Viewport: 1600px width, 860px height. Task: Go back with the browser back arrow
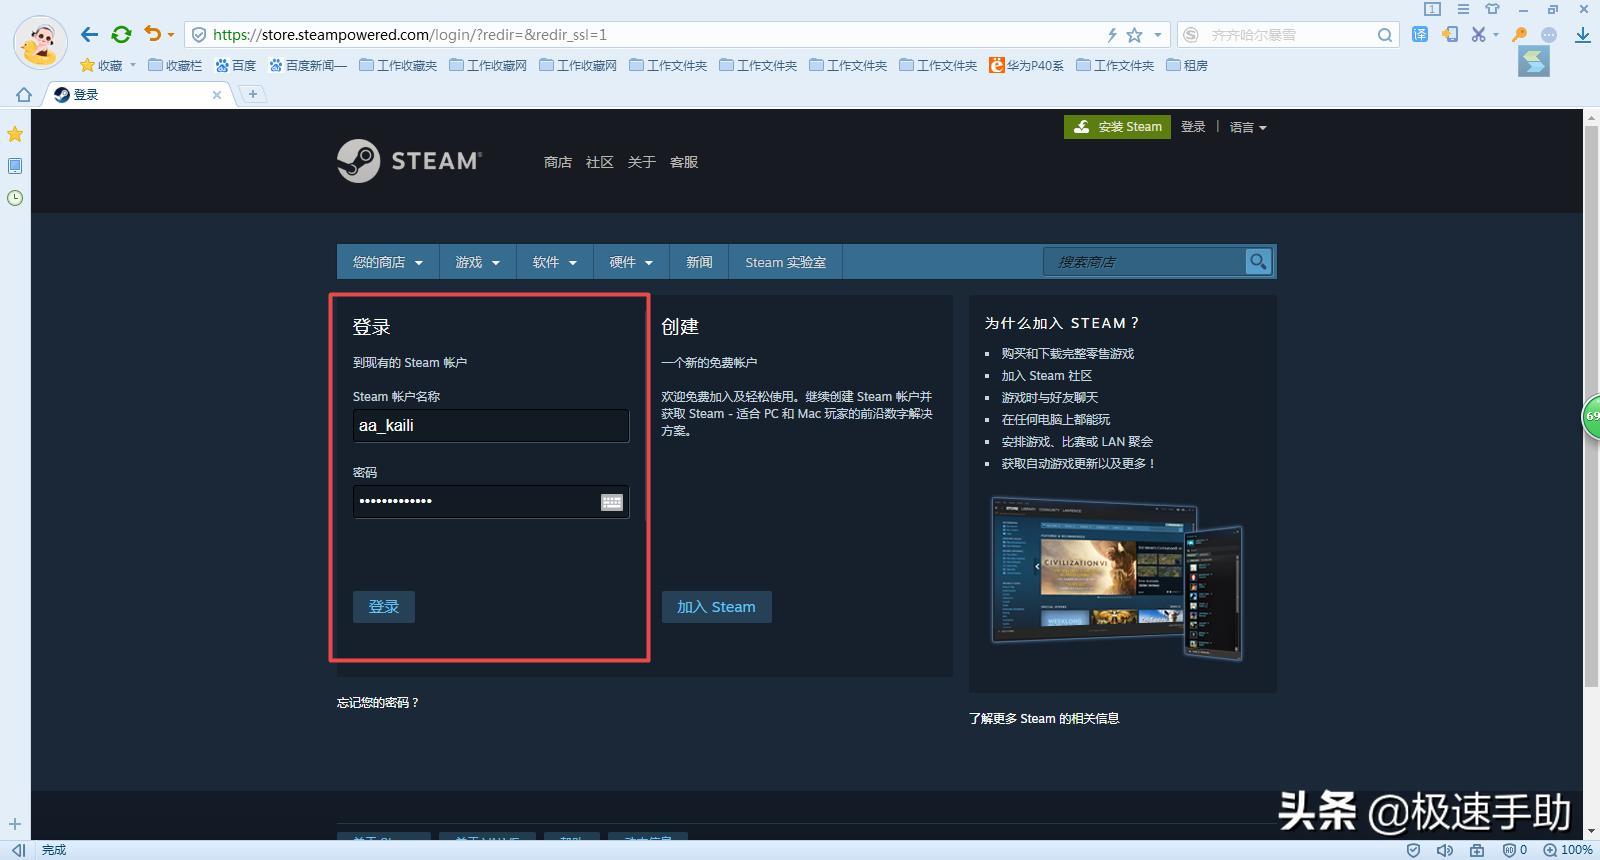pyautogui.click(x=89, y=35)
